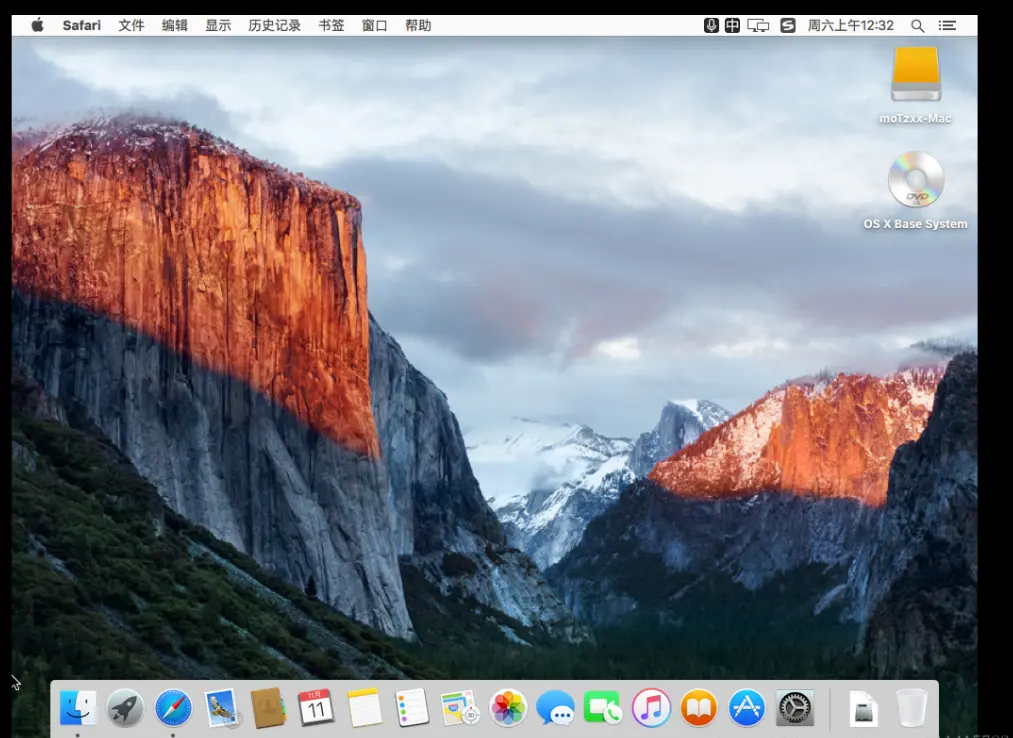This screenshot has height=738, width=1013.
Task: Open the 书签 menu
Action: (331, 25)
